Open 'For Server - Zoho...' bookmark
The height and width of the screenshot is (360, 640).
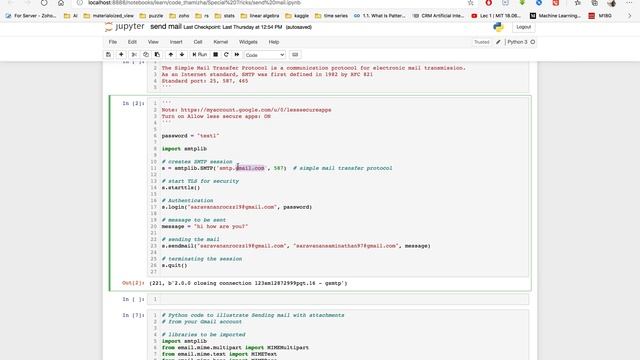point(31,16)
